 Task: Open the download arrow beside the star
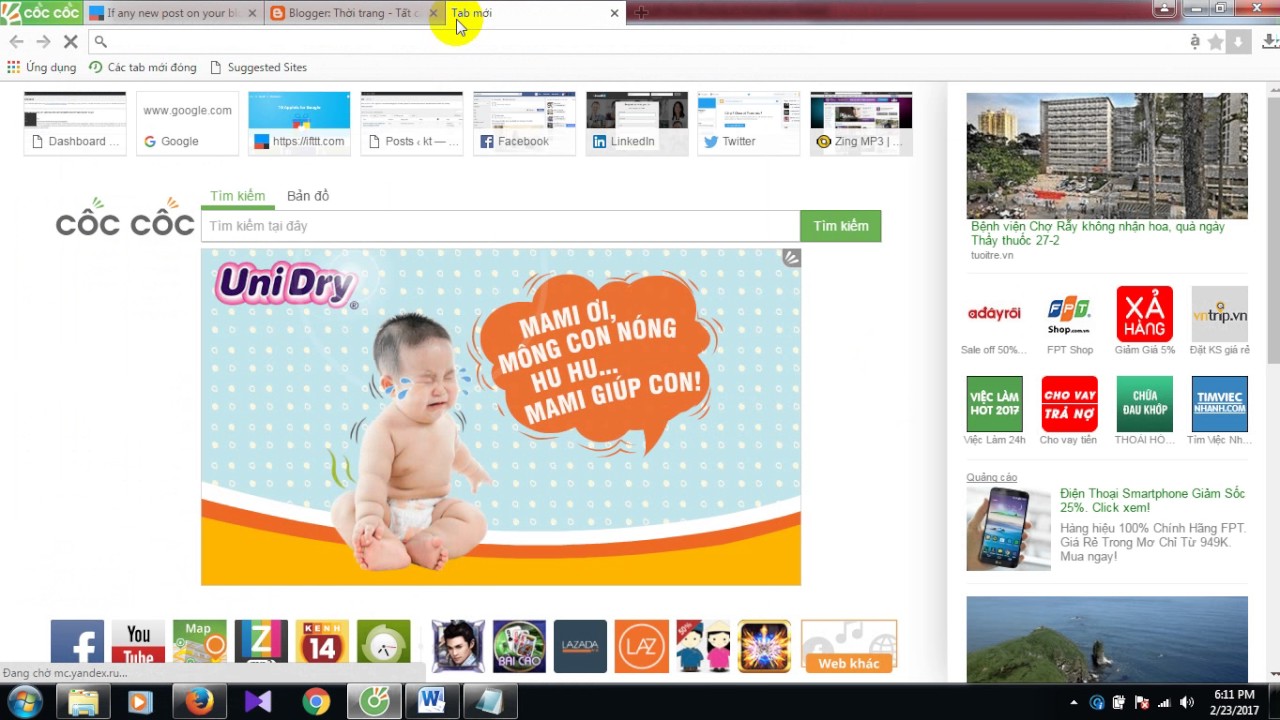pyautogui.click(x=1238, y=41)
